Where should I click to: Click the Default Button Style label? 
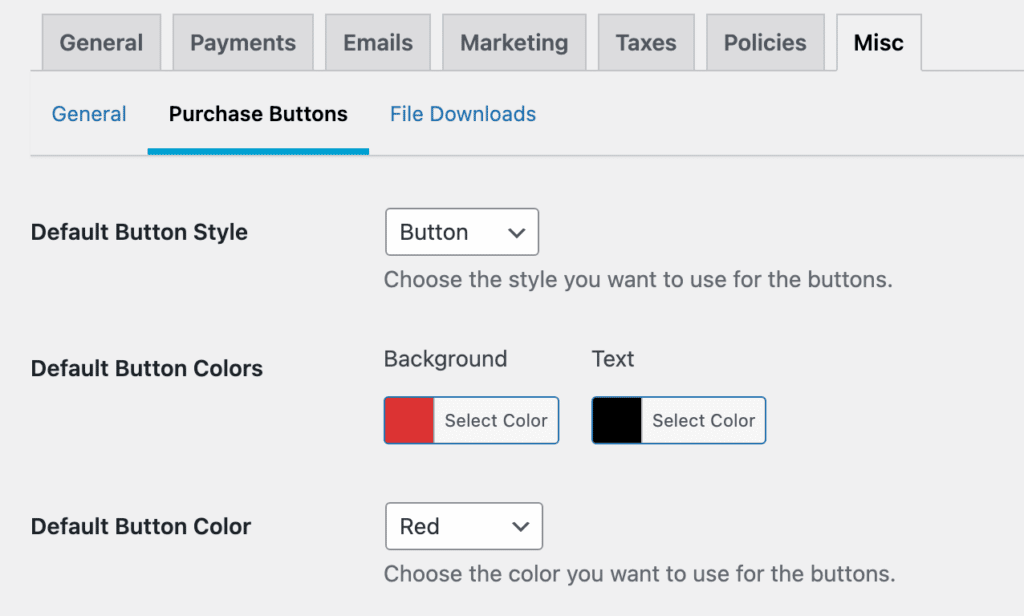click(x=138, y=231)
